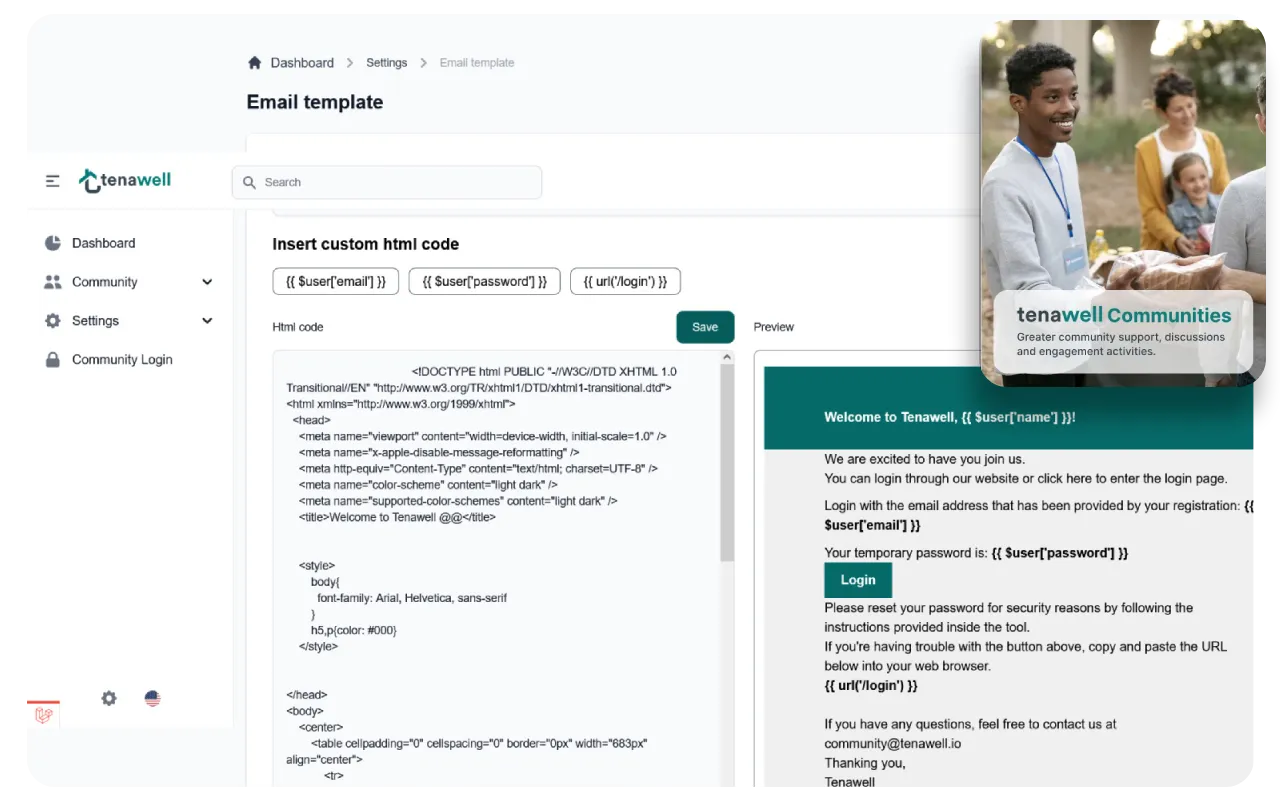Insert the {{ url('/login') }} variable
The width and height of the screenshot is (1280, 800).
tap(625, 281)
